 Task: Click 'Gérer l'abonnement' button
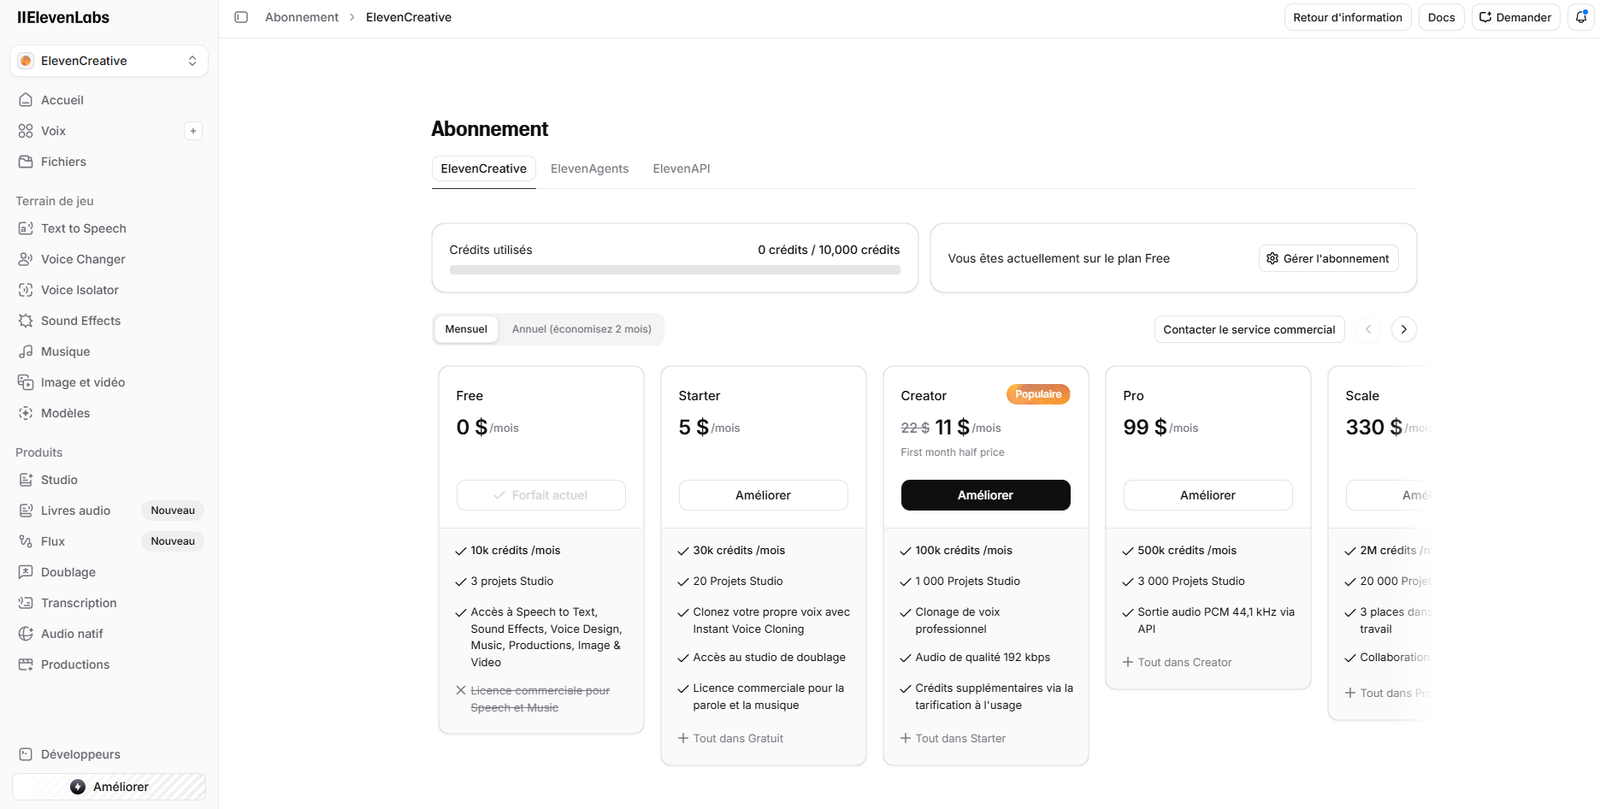click(1328, 258)
